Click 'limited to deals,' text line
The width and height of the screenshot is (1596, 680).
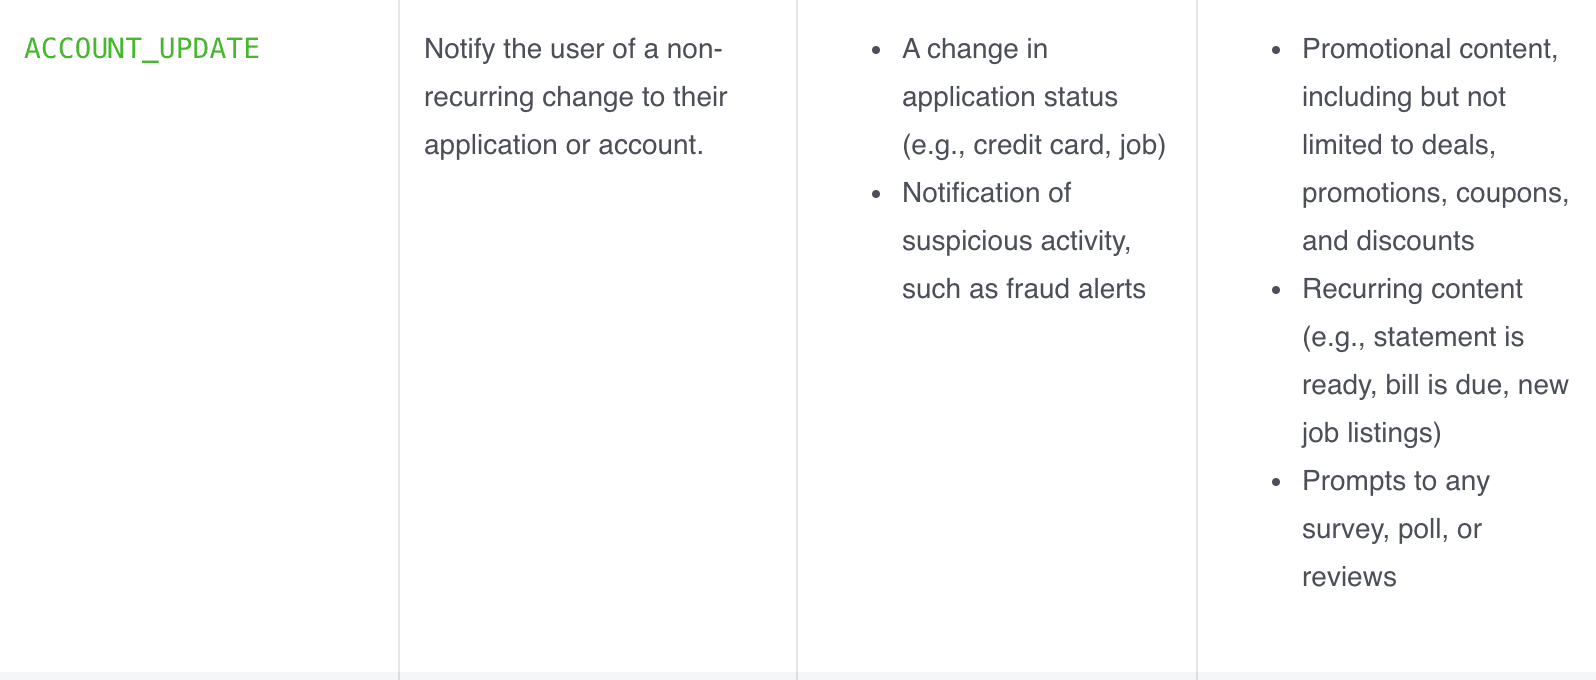1399,145
